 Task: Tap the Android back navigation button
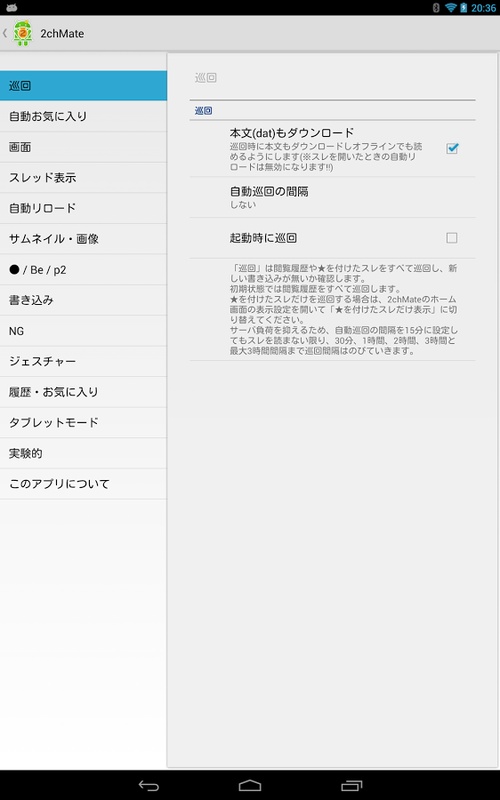(x=148, y=786)
